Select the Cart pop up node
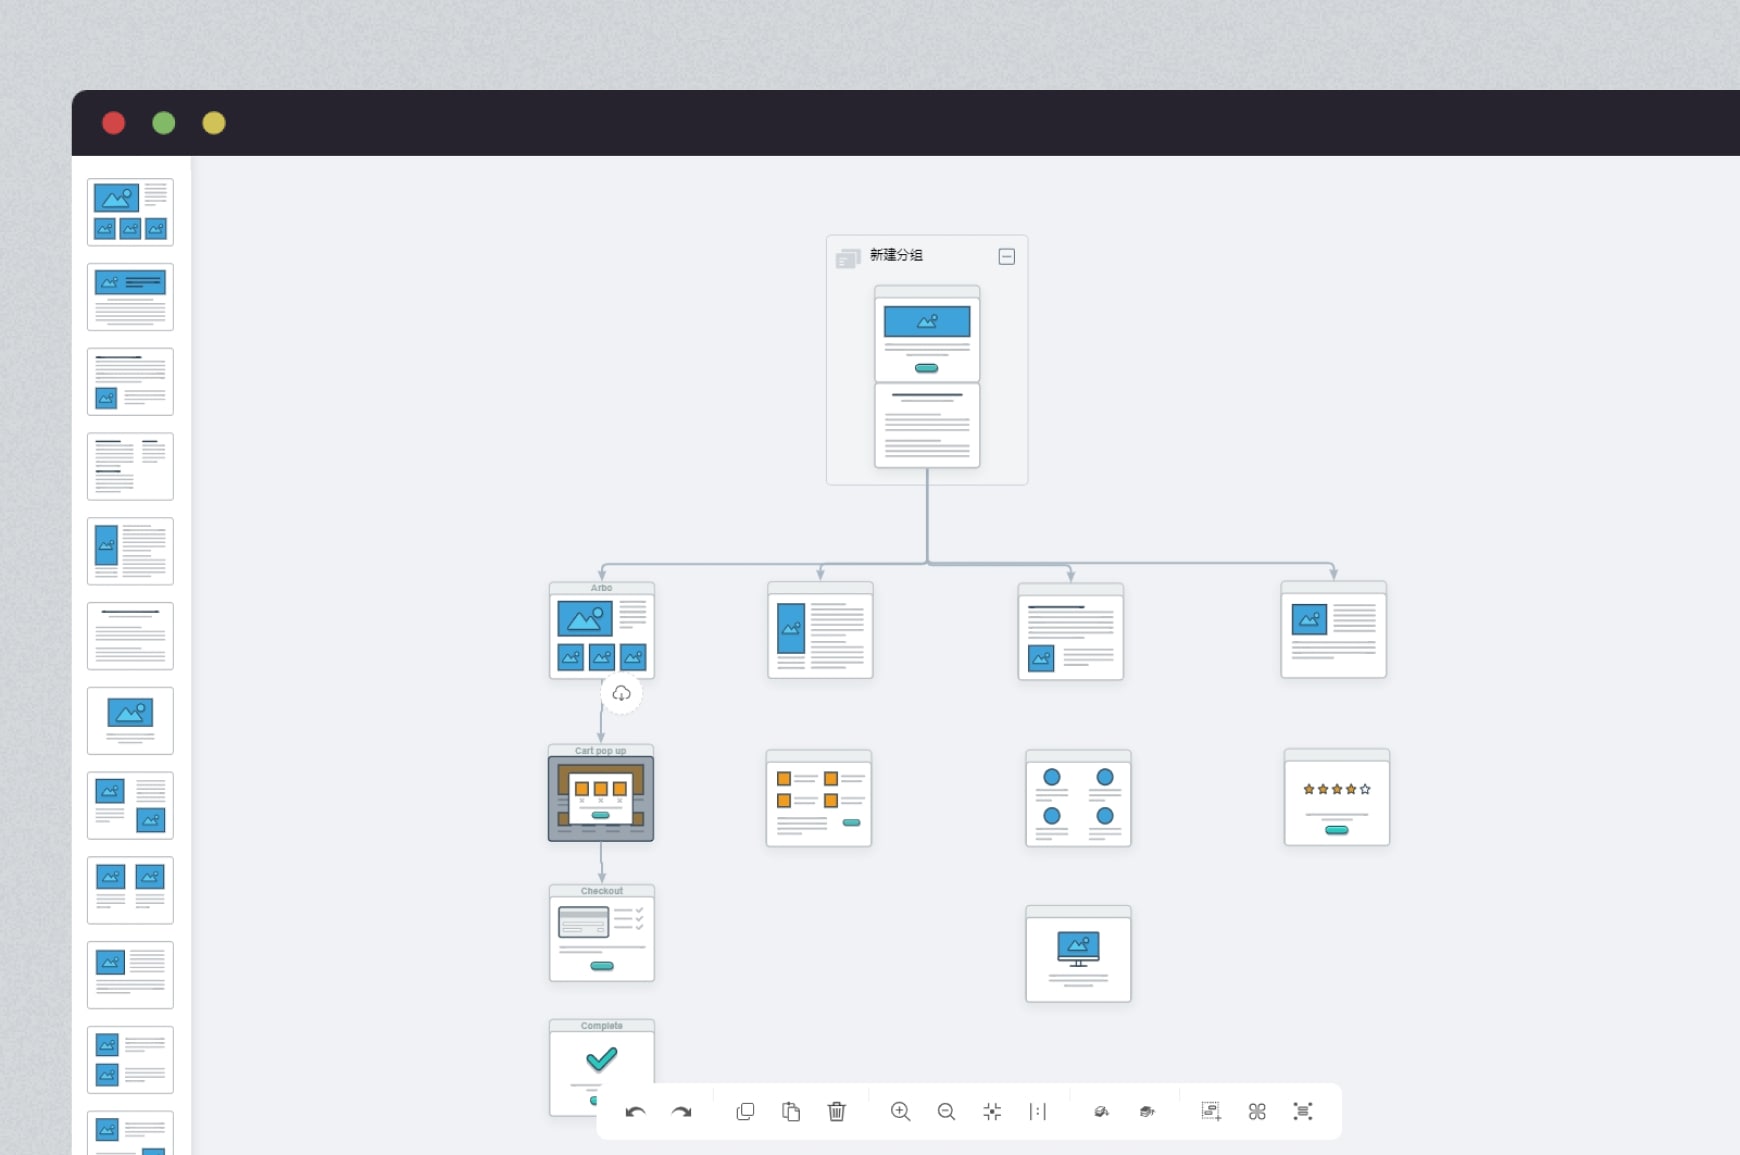Viewport: 1740px width, 1155px height. tap(601, 798)
